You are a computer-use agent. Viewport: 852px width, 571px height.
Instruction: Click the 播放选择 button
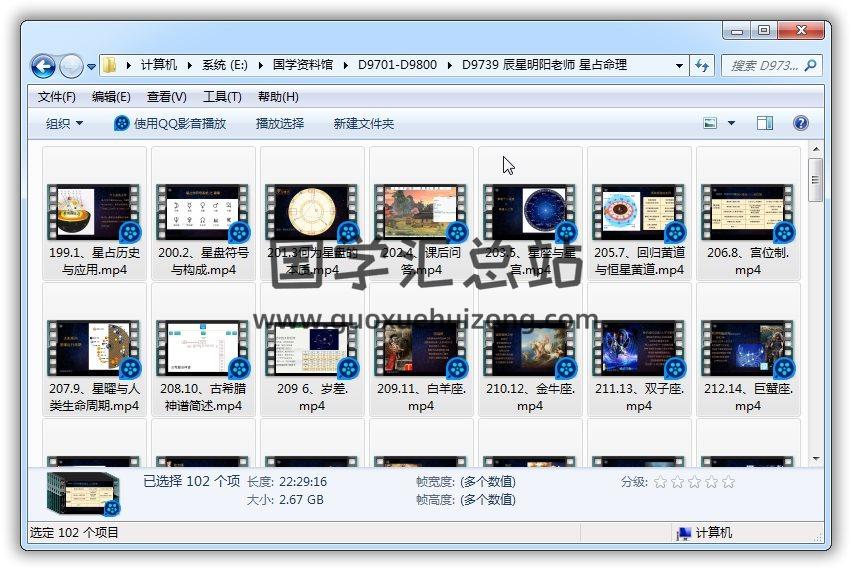coord(280,123)
